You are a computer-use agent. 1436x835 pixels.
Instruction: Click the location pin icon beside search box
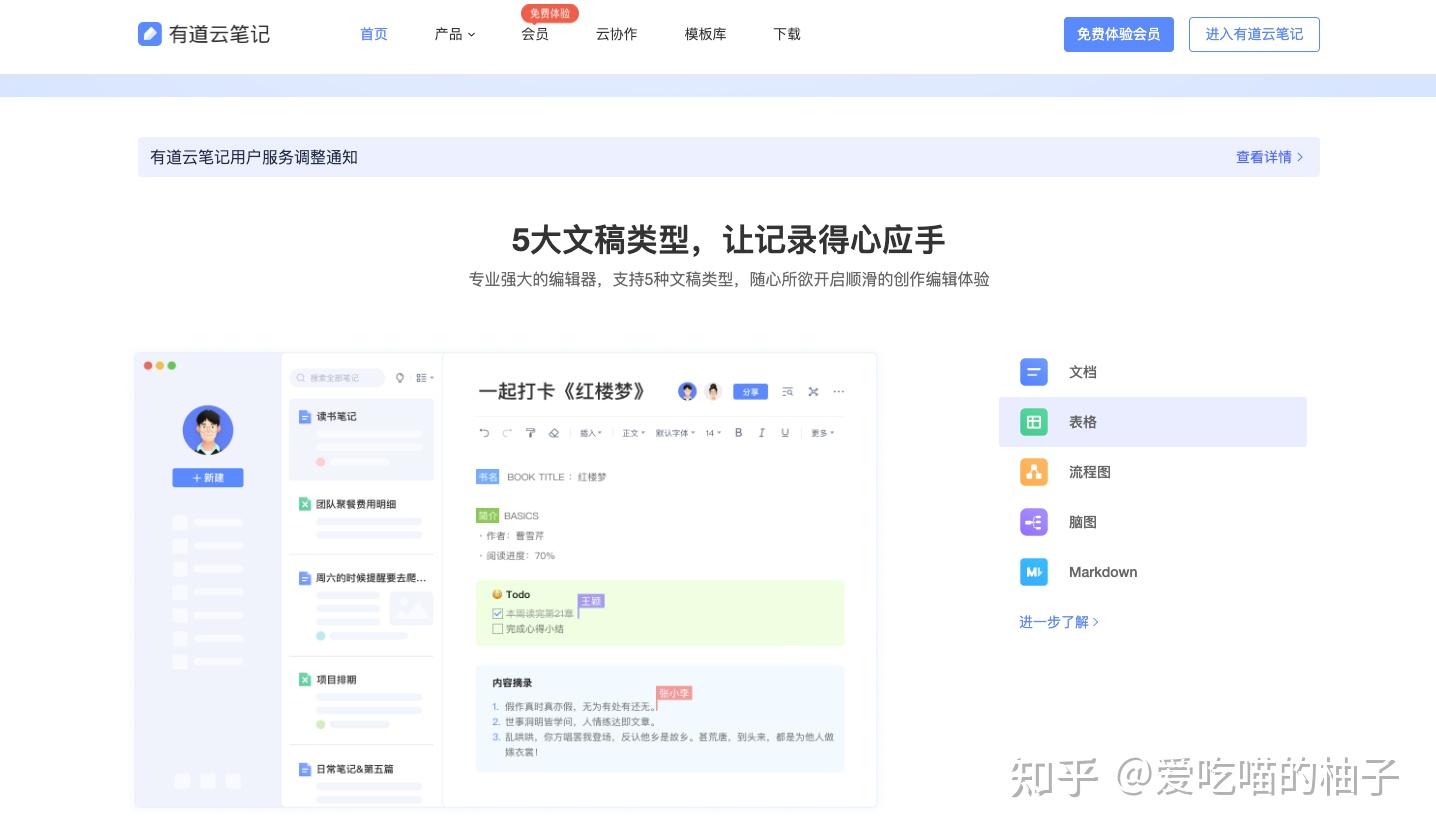[x=400, y=378]
